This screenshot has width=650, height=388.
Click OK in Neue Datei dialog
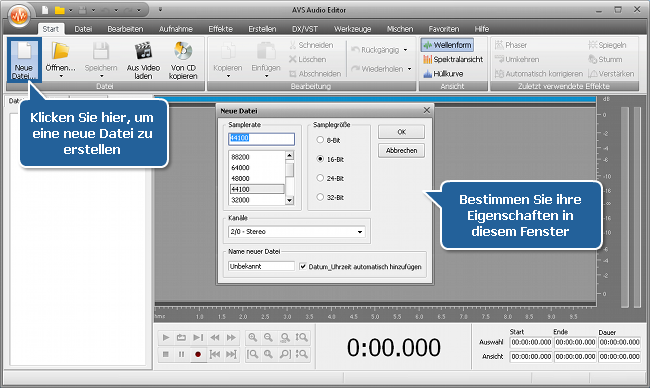pyautogui.click(x=401, y=132)
